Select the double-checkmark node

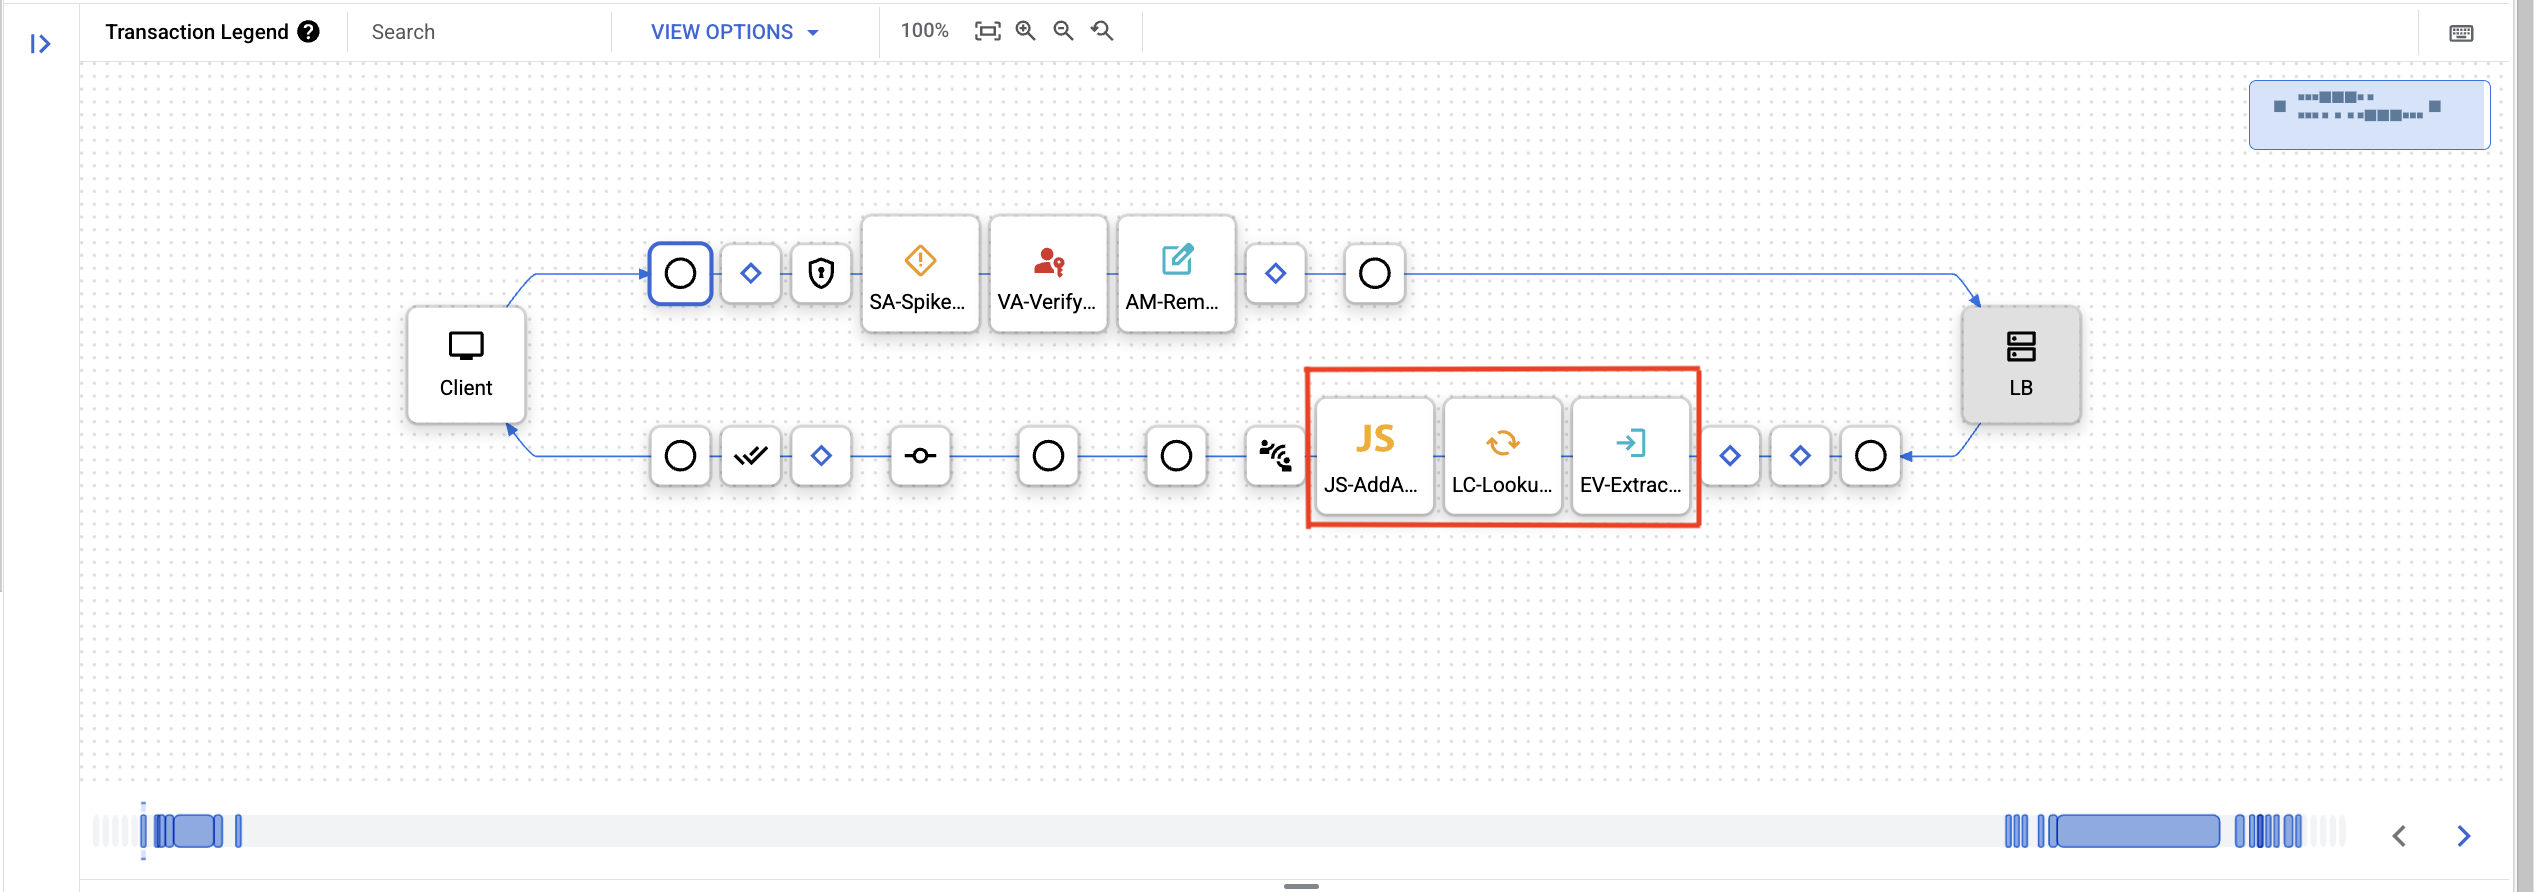[751, 456]
